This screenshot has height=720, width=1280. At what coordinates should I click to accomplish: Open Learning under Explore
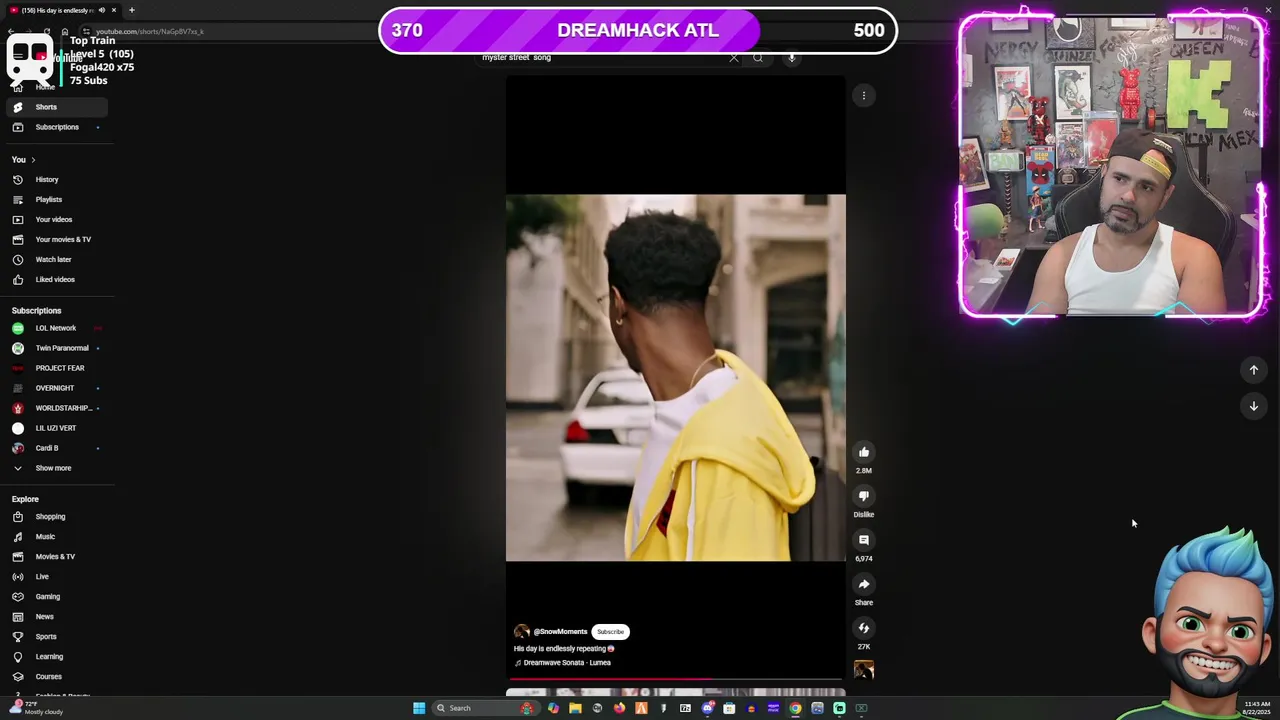(58, 657)
